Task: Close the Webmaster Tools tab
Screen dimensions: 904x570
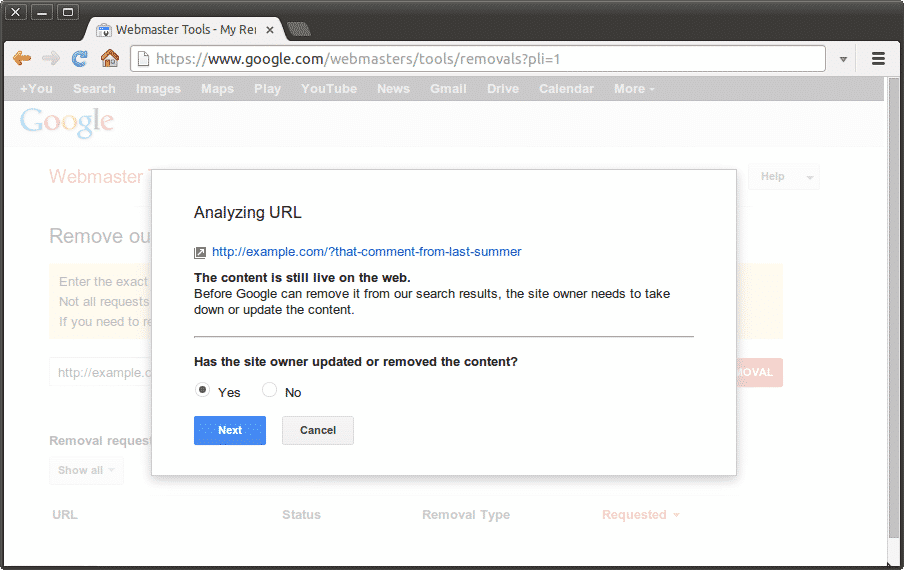Action: point(269,30)
